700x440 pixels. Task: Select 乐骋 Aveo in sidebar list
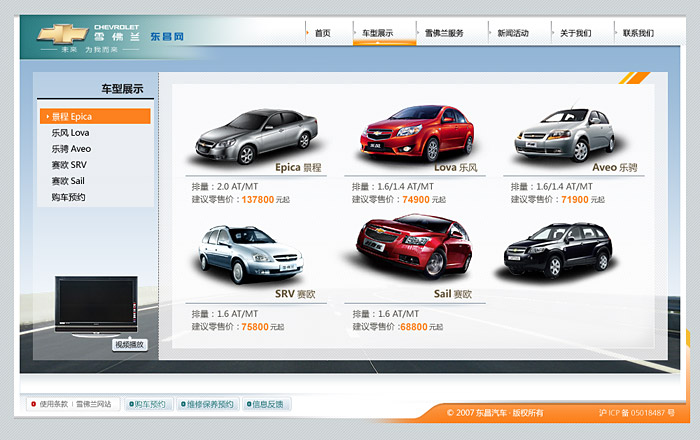[x=71, y=149]
